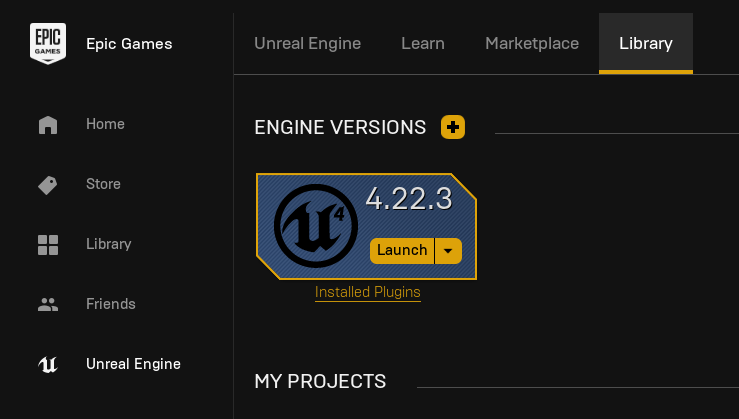The height and width of the screenshot is (419, 739).
Task: Select the Library tab at top
Action: (646, 43)
